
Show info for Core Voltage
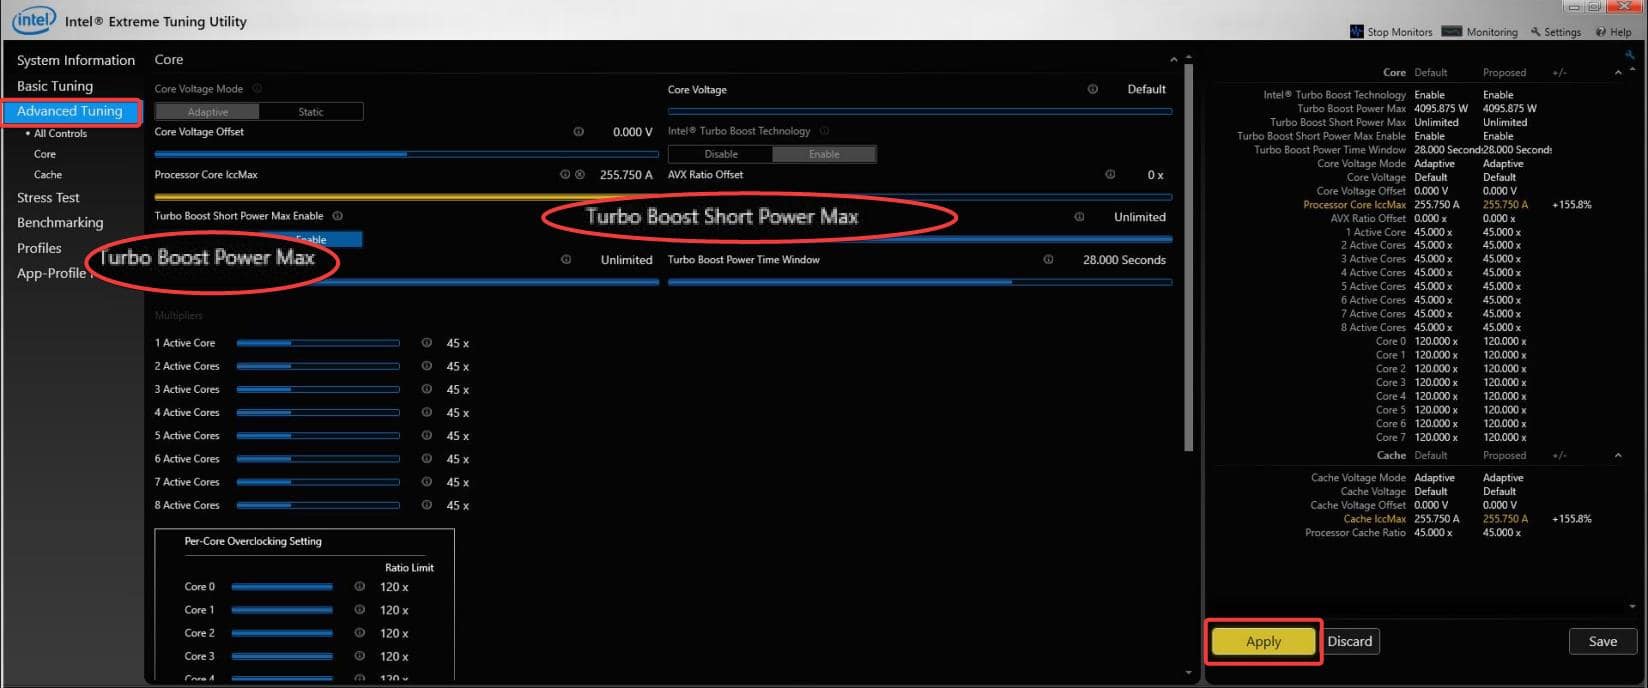(x=1092, y=89)
